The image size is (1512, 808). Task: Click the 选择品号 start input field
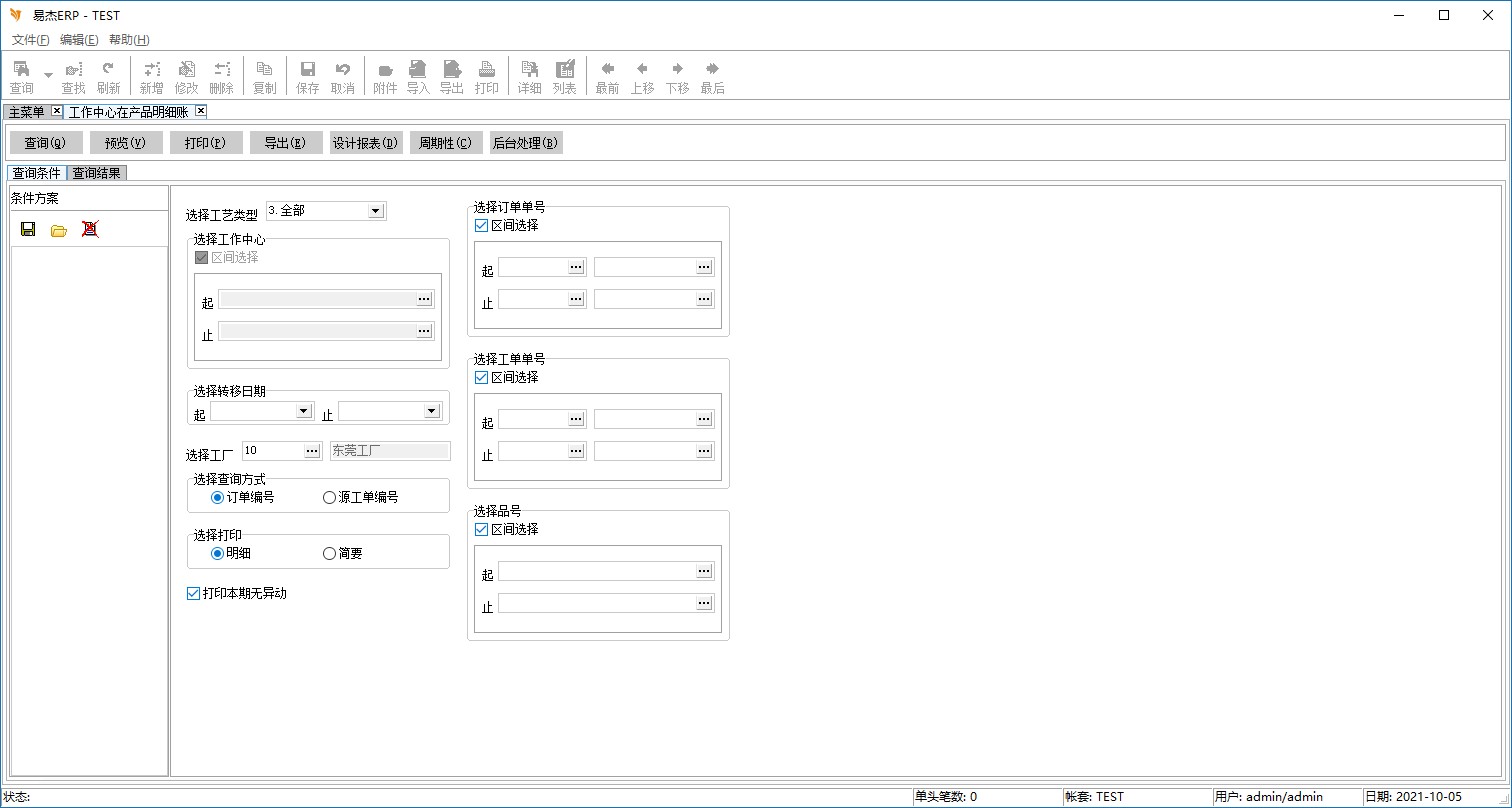[x=596, y=571]
